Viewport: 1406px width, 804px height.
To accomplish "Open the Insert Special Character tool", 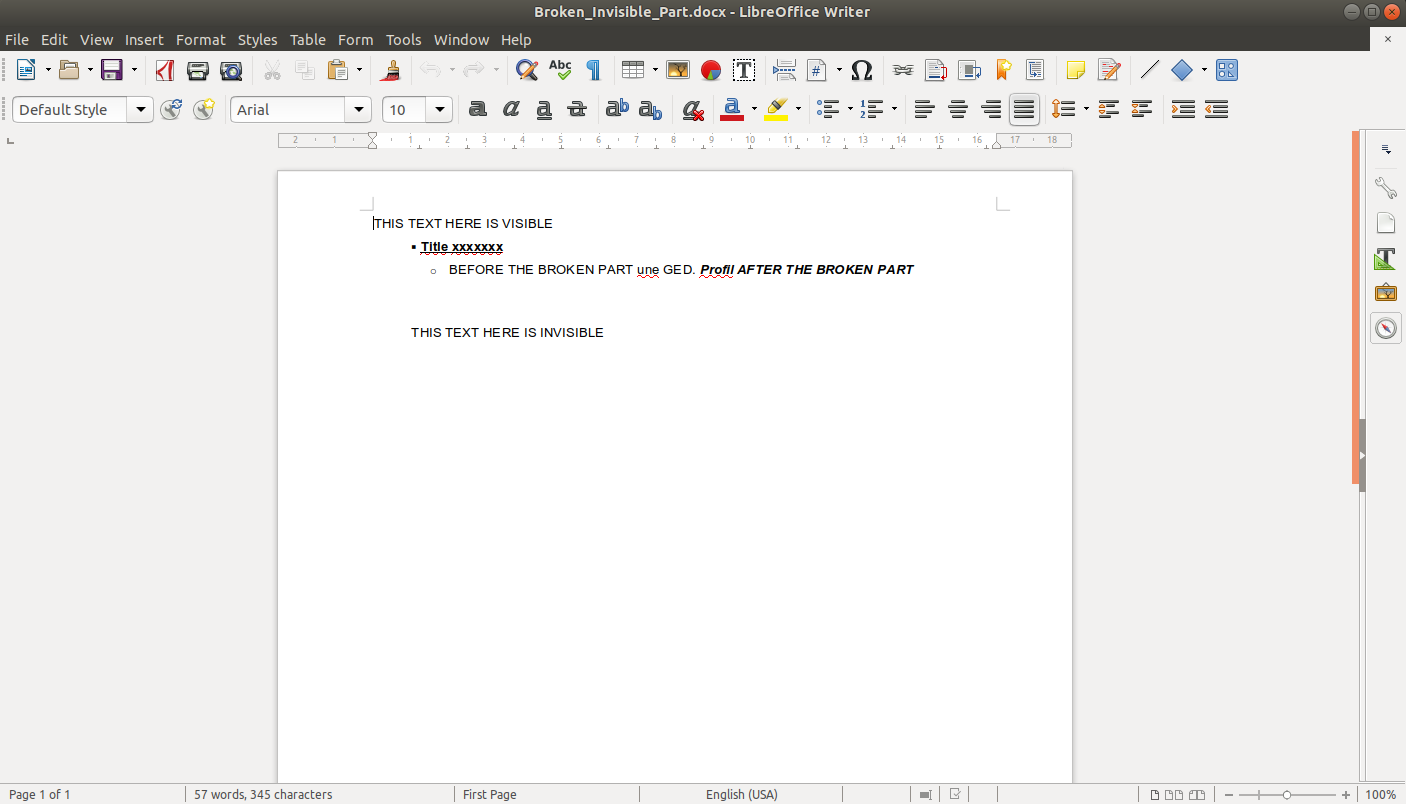I will click(x=861, y=70).
